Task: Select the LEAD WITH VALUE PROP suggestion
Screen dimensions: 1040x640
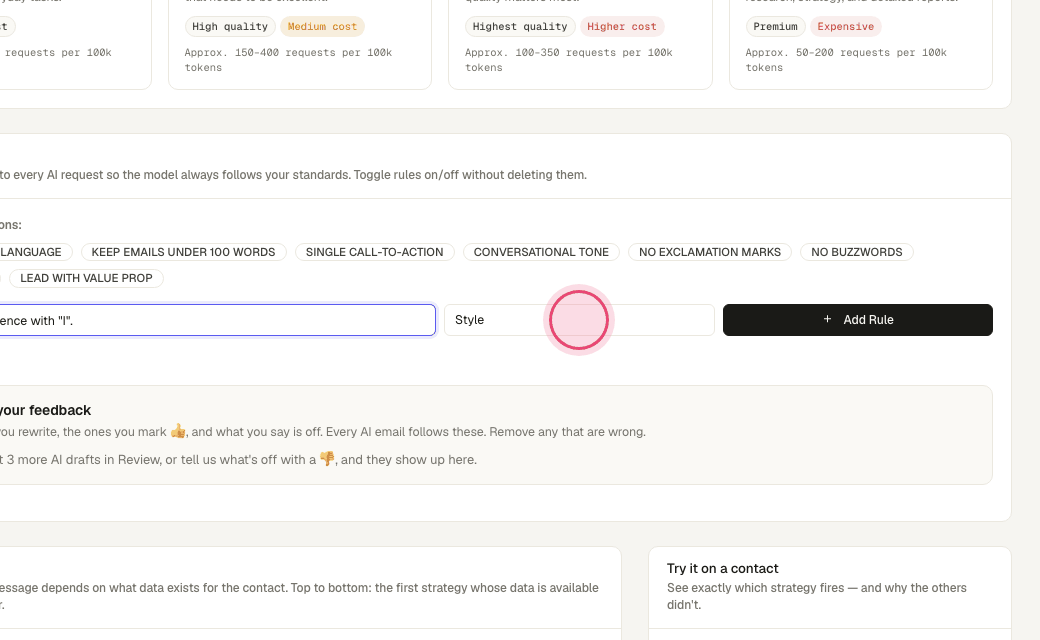Action: 86,278
